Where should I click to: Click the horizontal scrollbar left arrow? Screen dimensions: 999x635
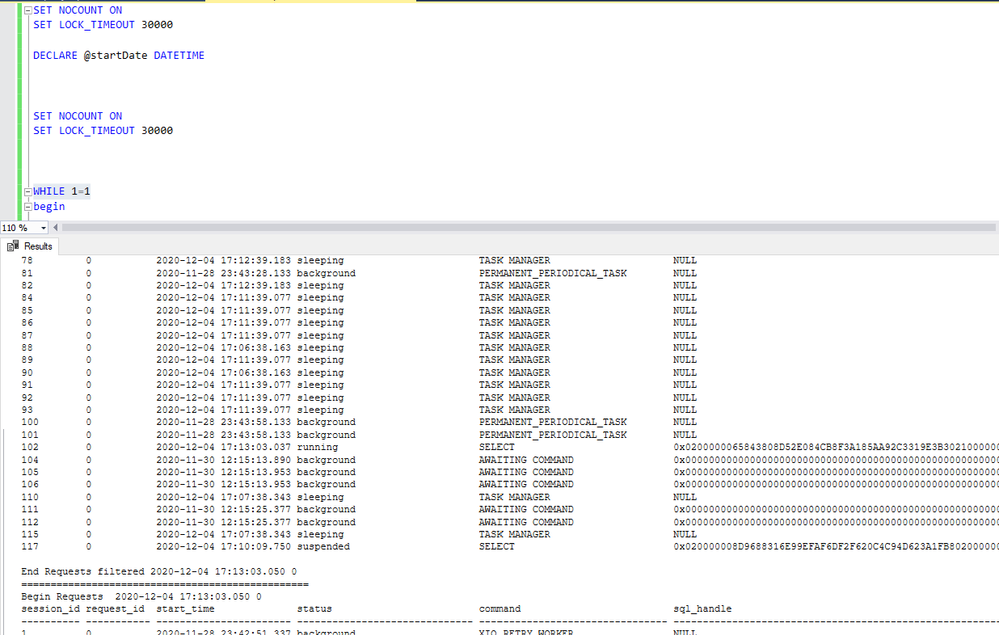click(x=55, y=227)
